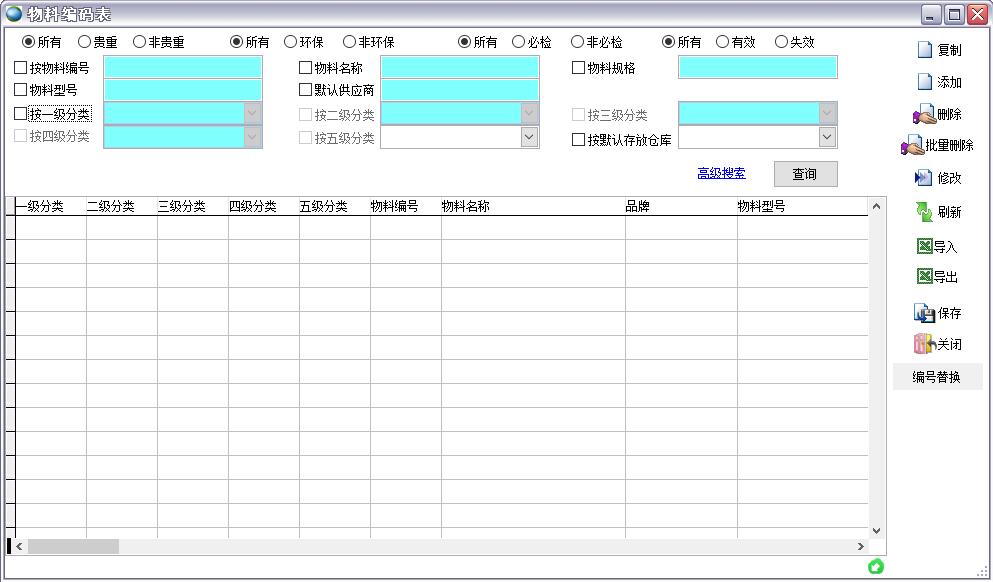
Task: Open the 按默认存放仓库 dropdown list
Action: (x=827, y=139)
